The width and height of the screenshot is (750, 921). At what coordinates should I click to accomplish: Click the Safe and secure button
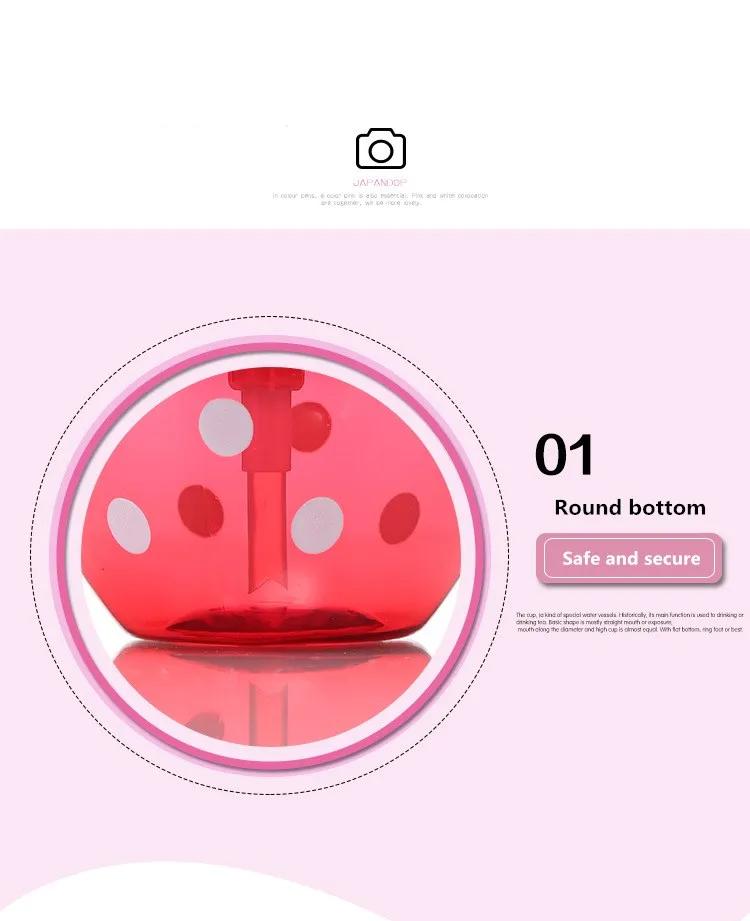630,558
